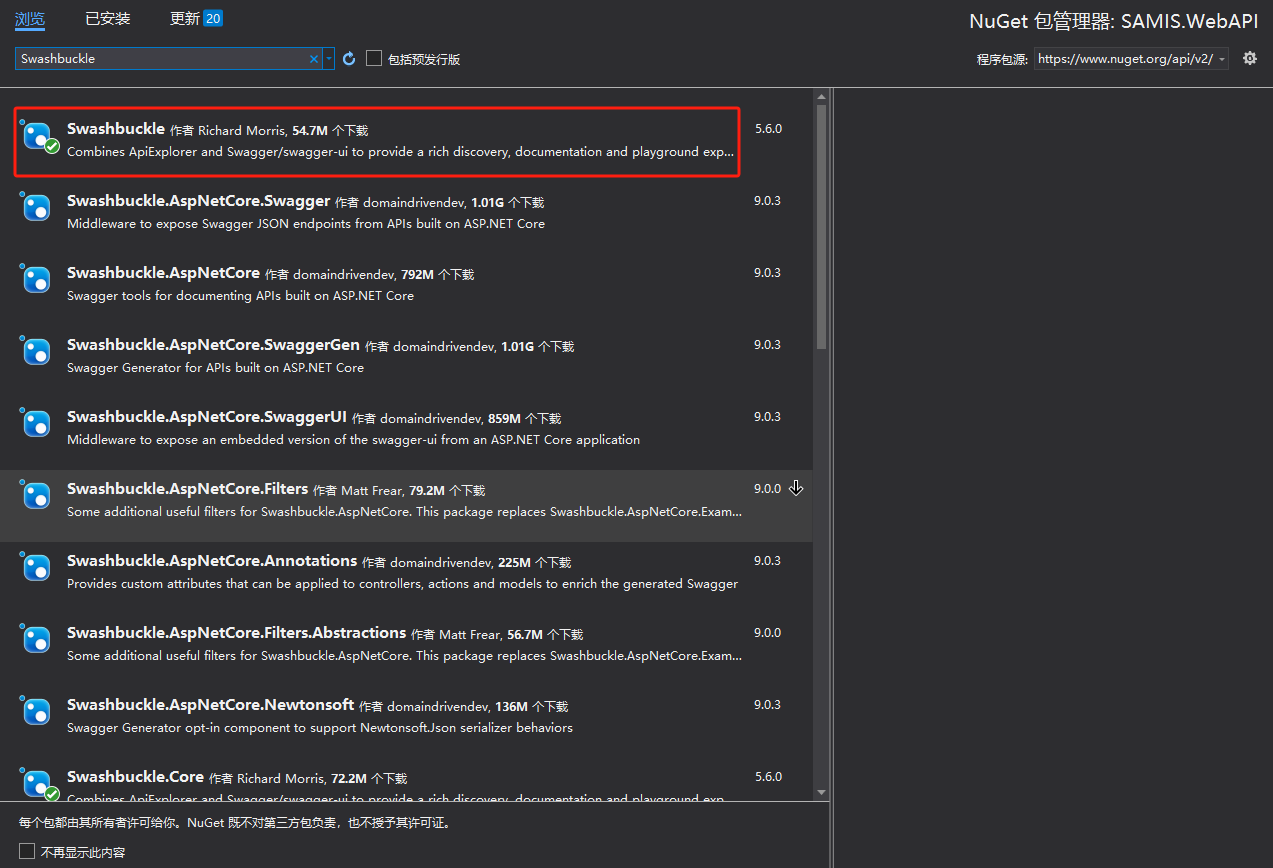Select Swashbuckle.AspNetCore.Filters title by Matt Frear
1273x868 pixels.
187,489
